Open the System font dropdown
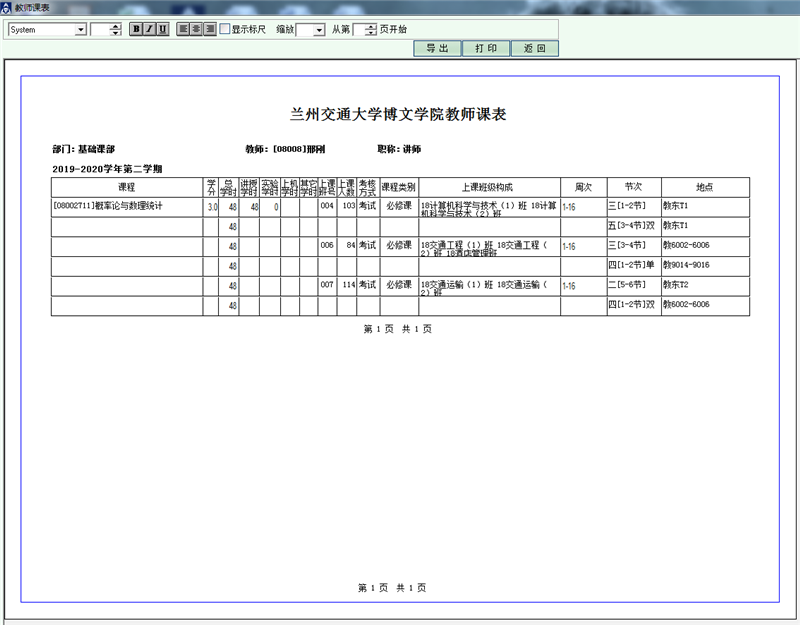Viewport: 800px width, 625px height. [81, 30]
